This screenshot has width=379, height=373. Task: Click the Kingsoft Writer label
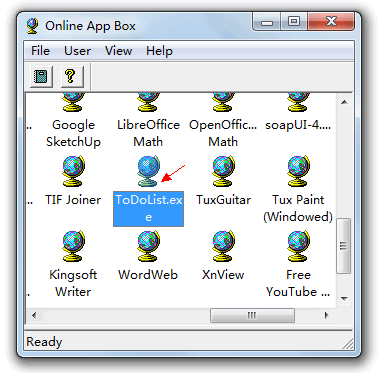73,283
